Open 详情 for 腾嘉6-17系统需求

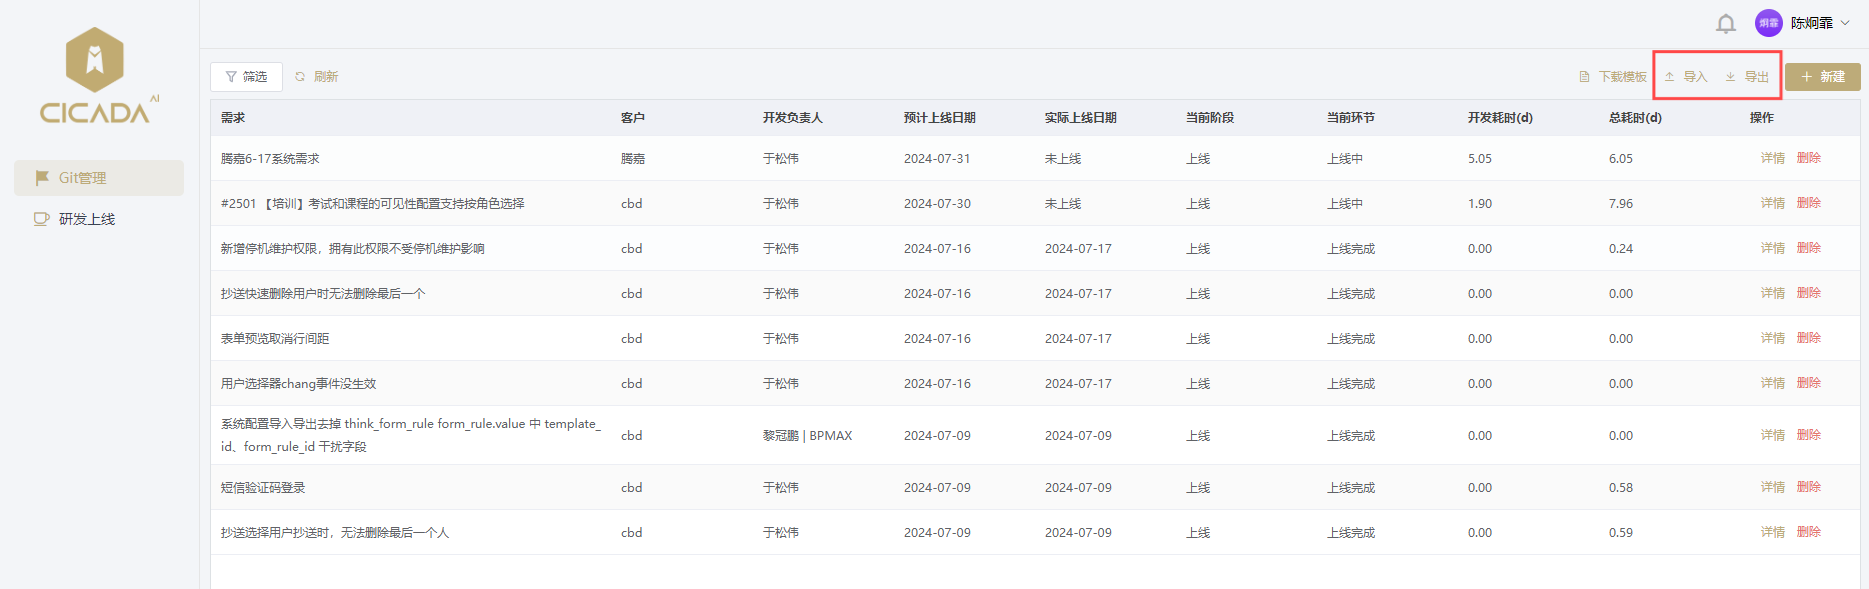(x=1772, y=158)
